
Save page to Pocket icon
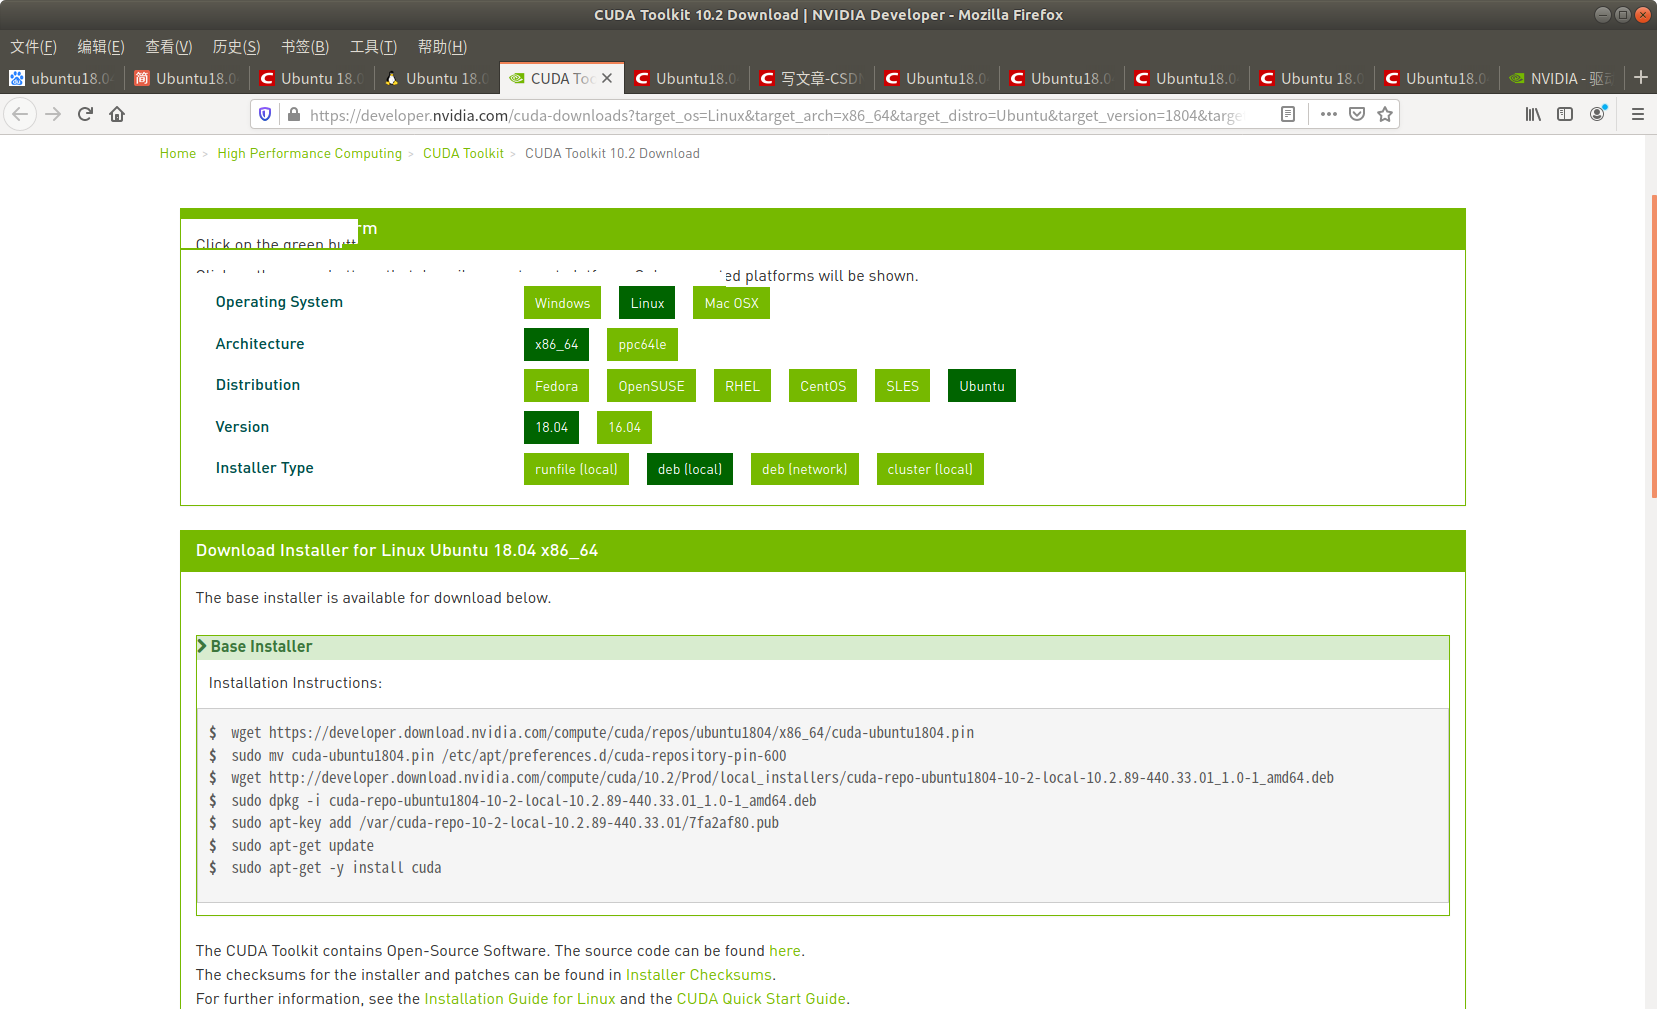[x=1357, y=114]
